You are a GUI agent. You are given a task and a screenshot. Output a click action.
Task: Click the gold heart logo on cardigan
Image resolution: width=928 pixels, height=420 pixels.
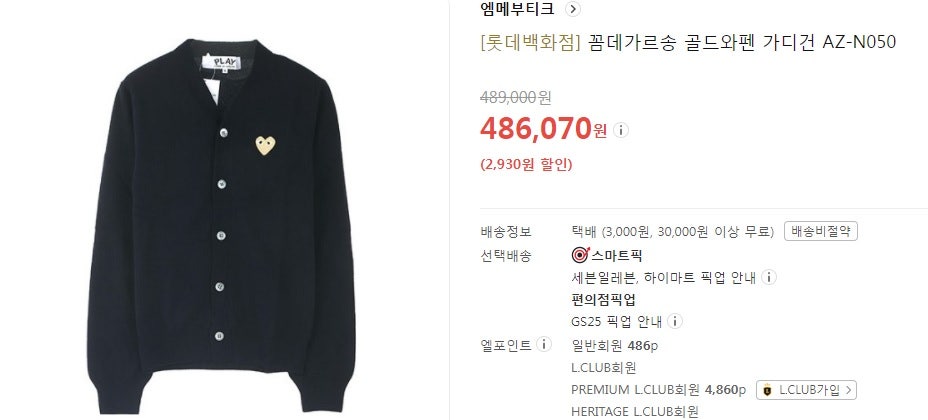point(265,146)
